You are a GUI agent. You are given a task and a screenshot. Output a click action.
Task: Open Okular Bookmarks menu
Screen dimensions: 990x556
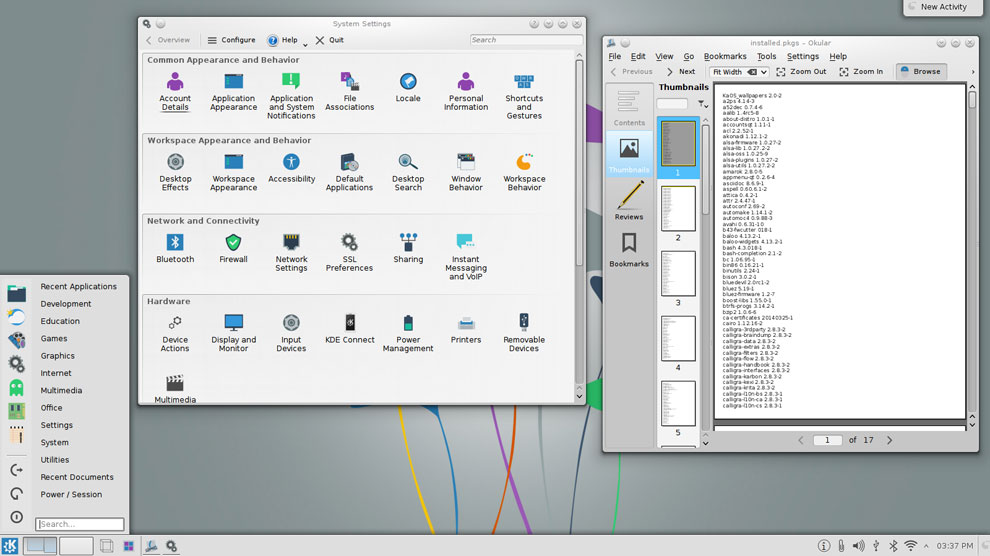(725, 56)
